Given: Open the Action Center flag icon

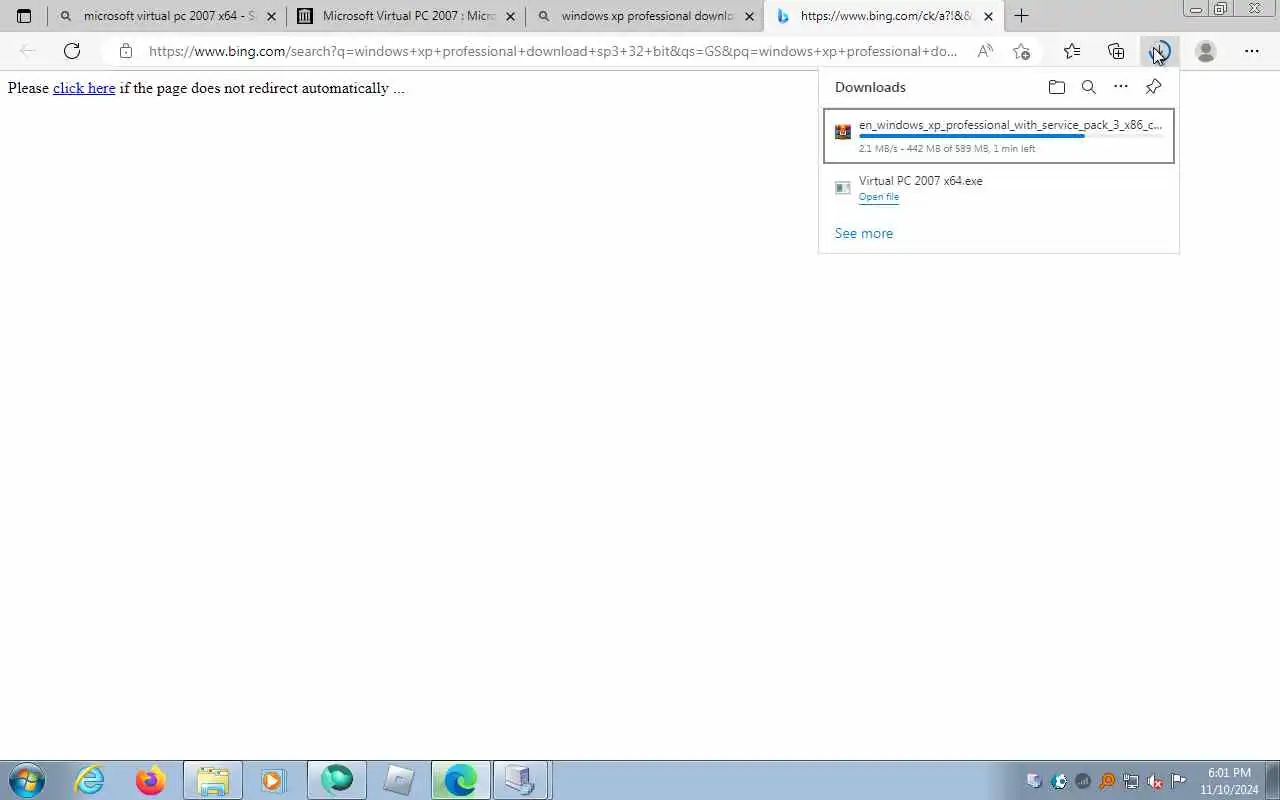Looking at the screenshot, I should coord(1179,781).
